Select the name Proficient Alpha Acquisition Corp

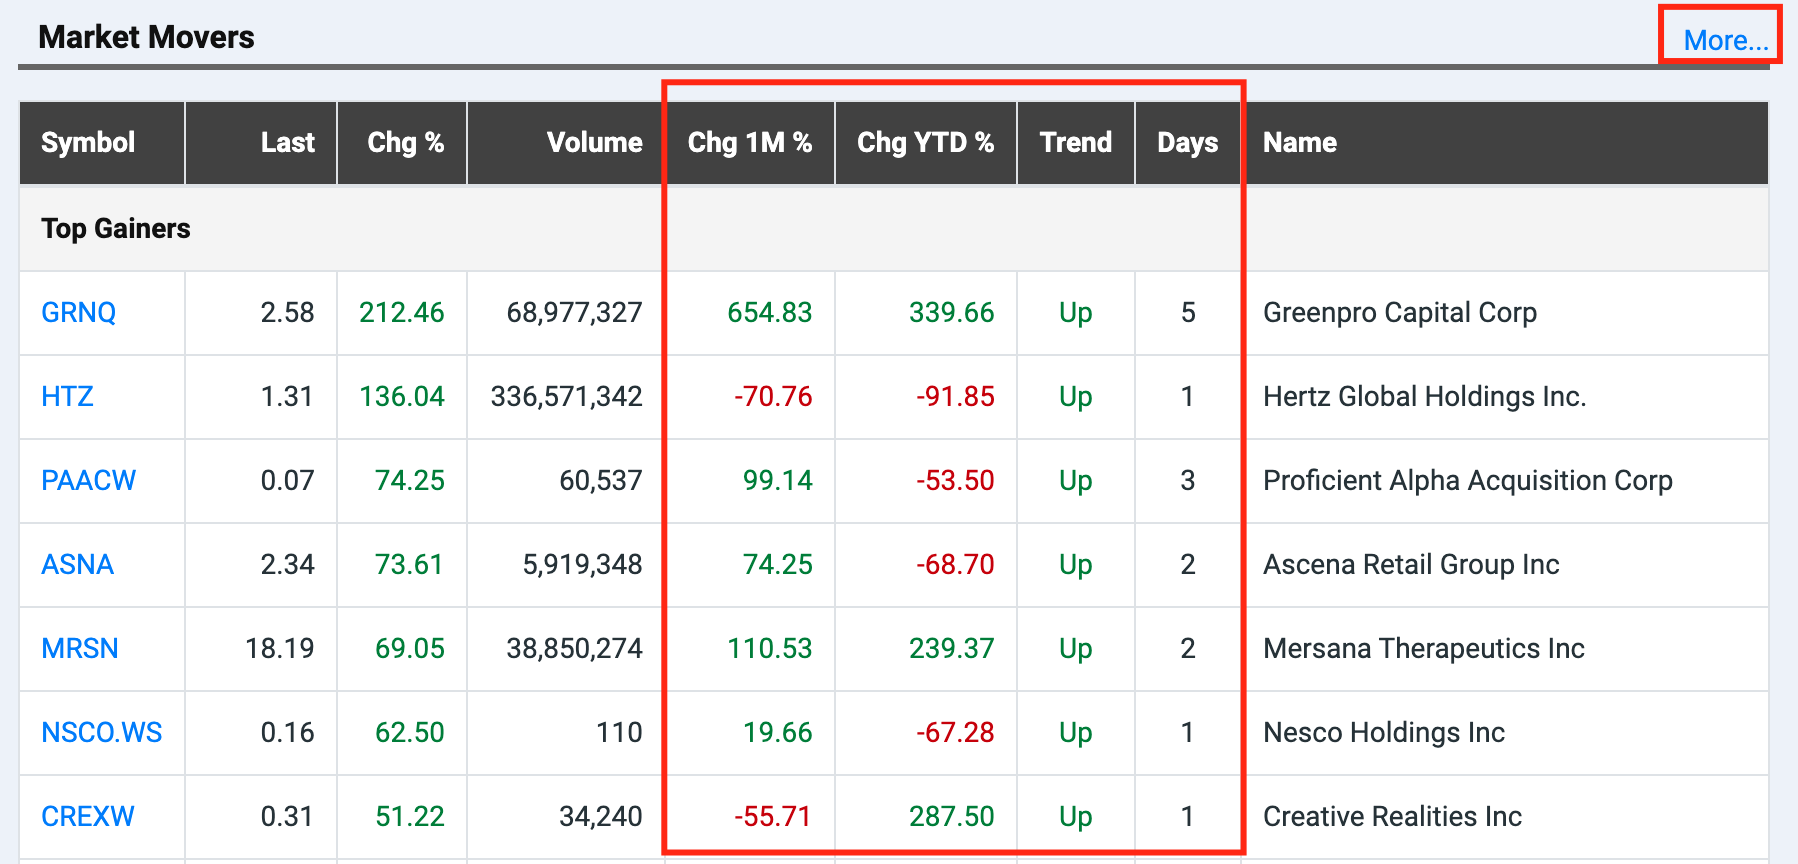pyautogui.click(x=1468, y=481)
